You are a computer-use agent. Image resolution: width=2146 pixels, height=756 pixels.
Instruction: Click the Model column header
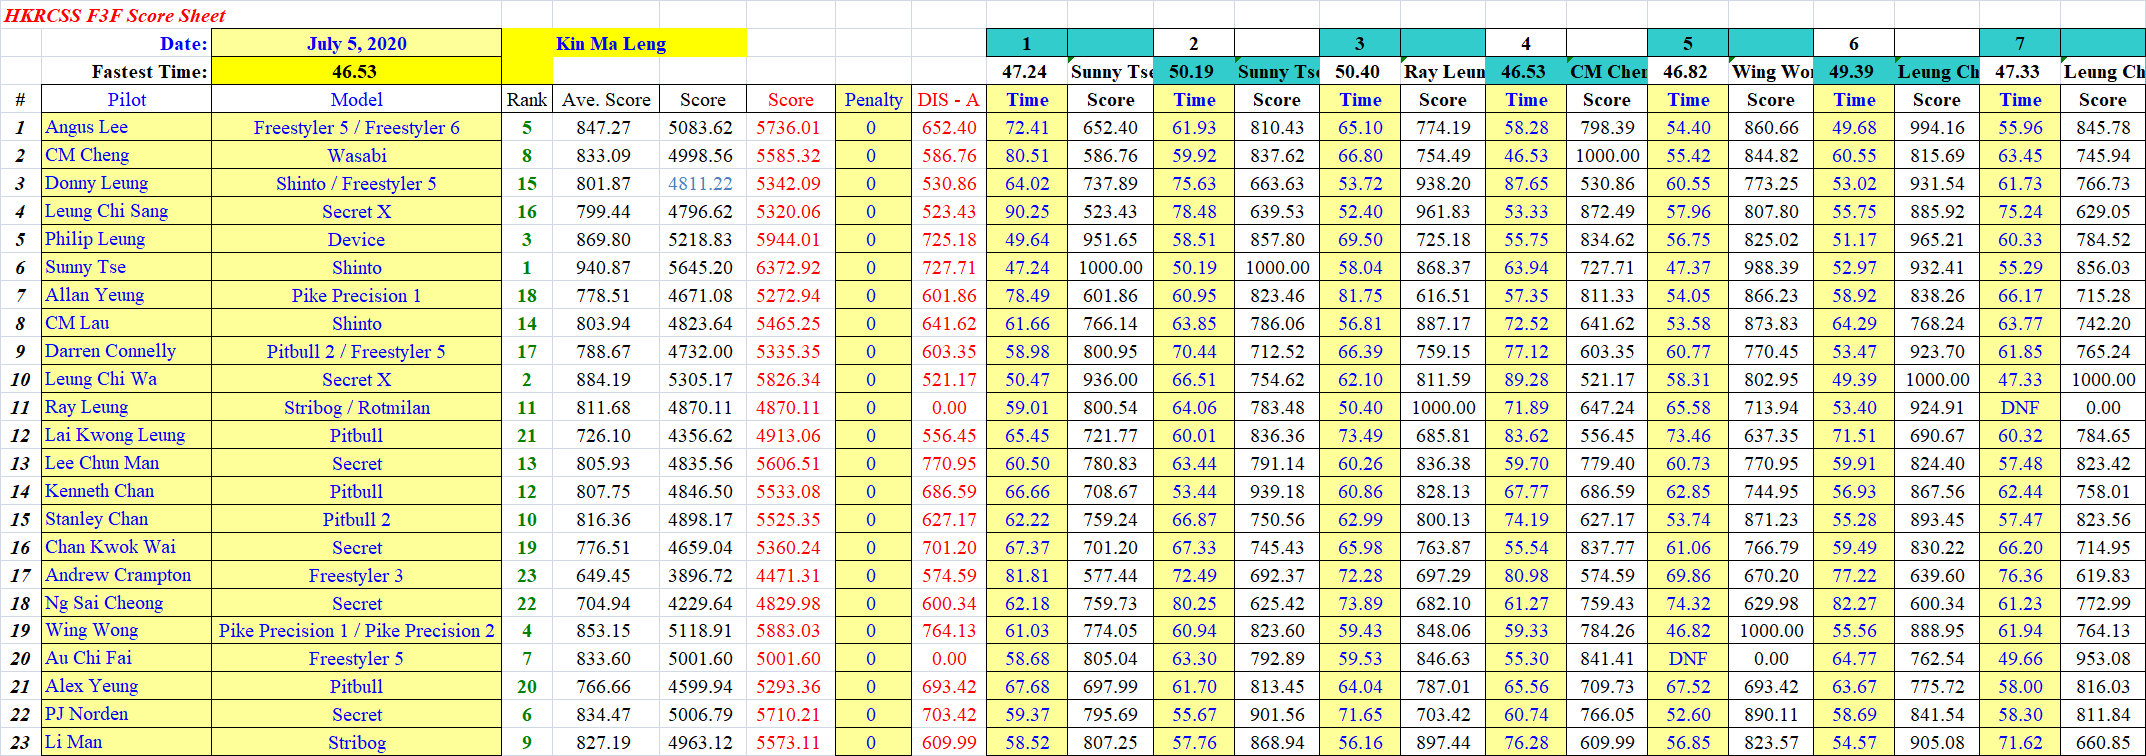(x=356, y=99)
